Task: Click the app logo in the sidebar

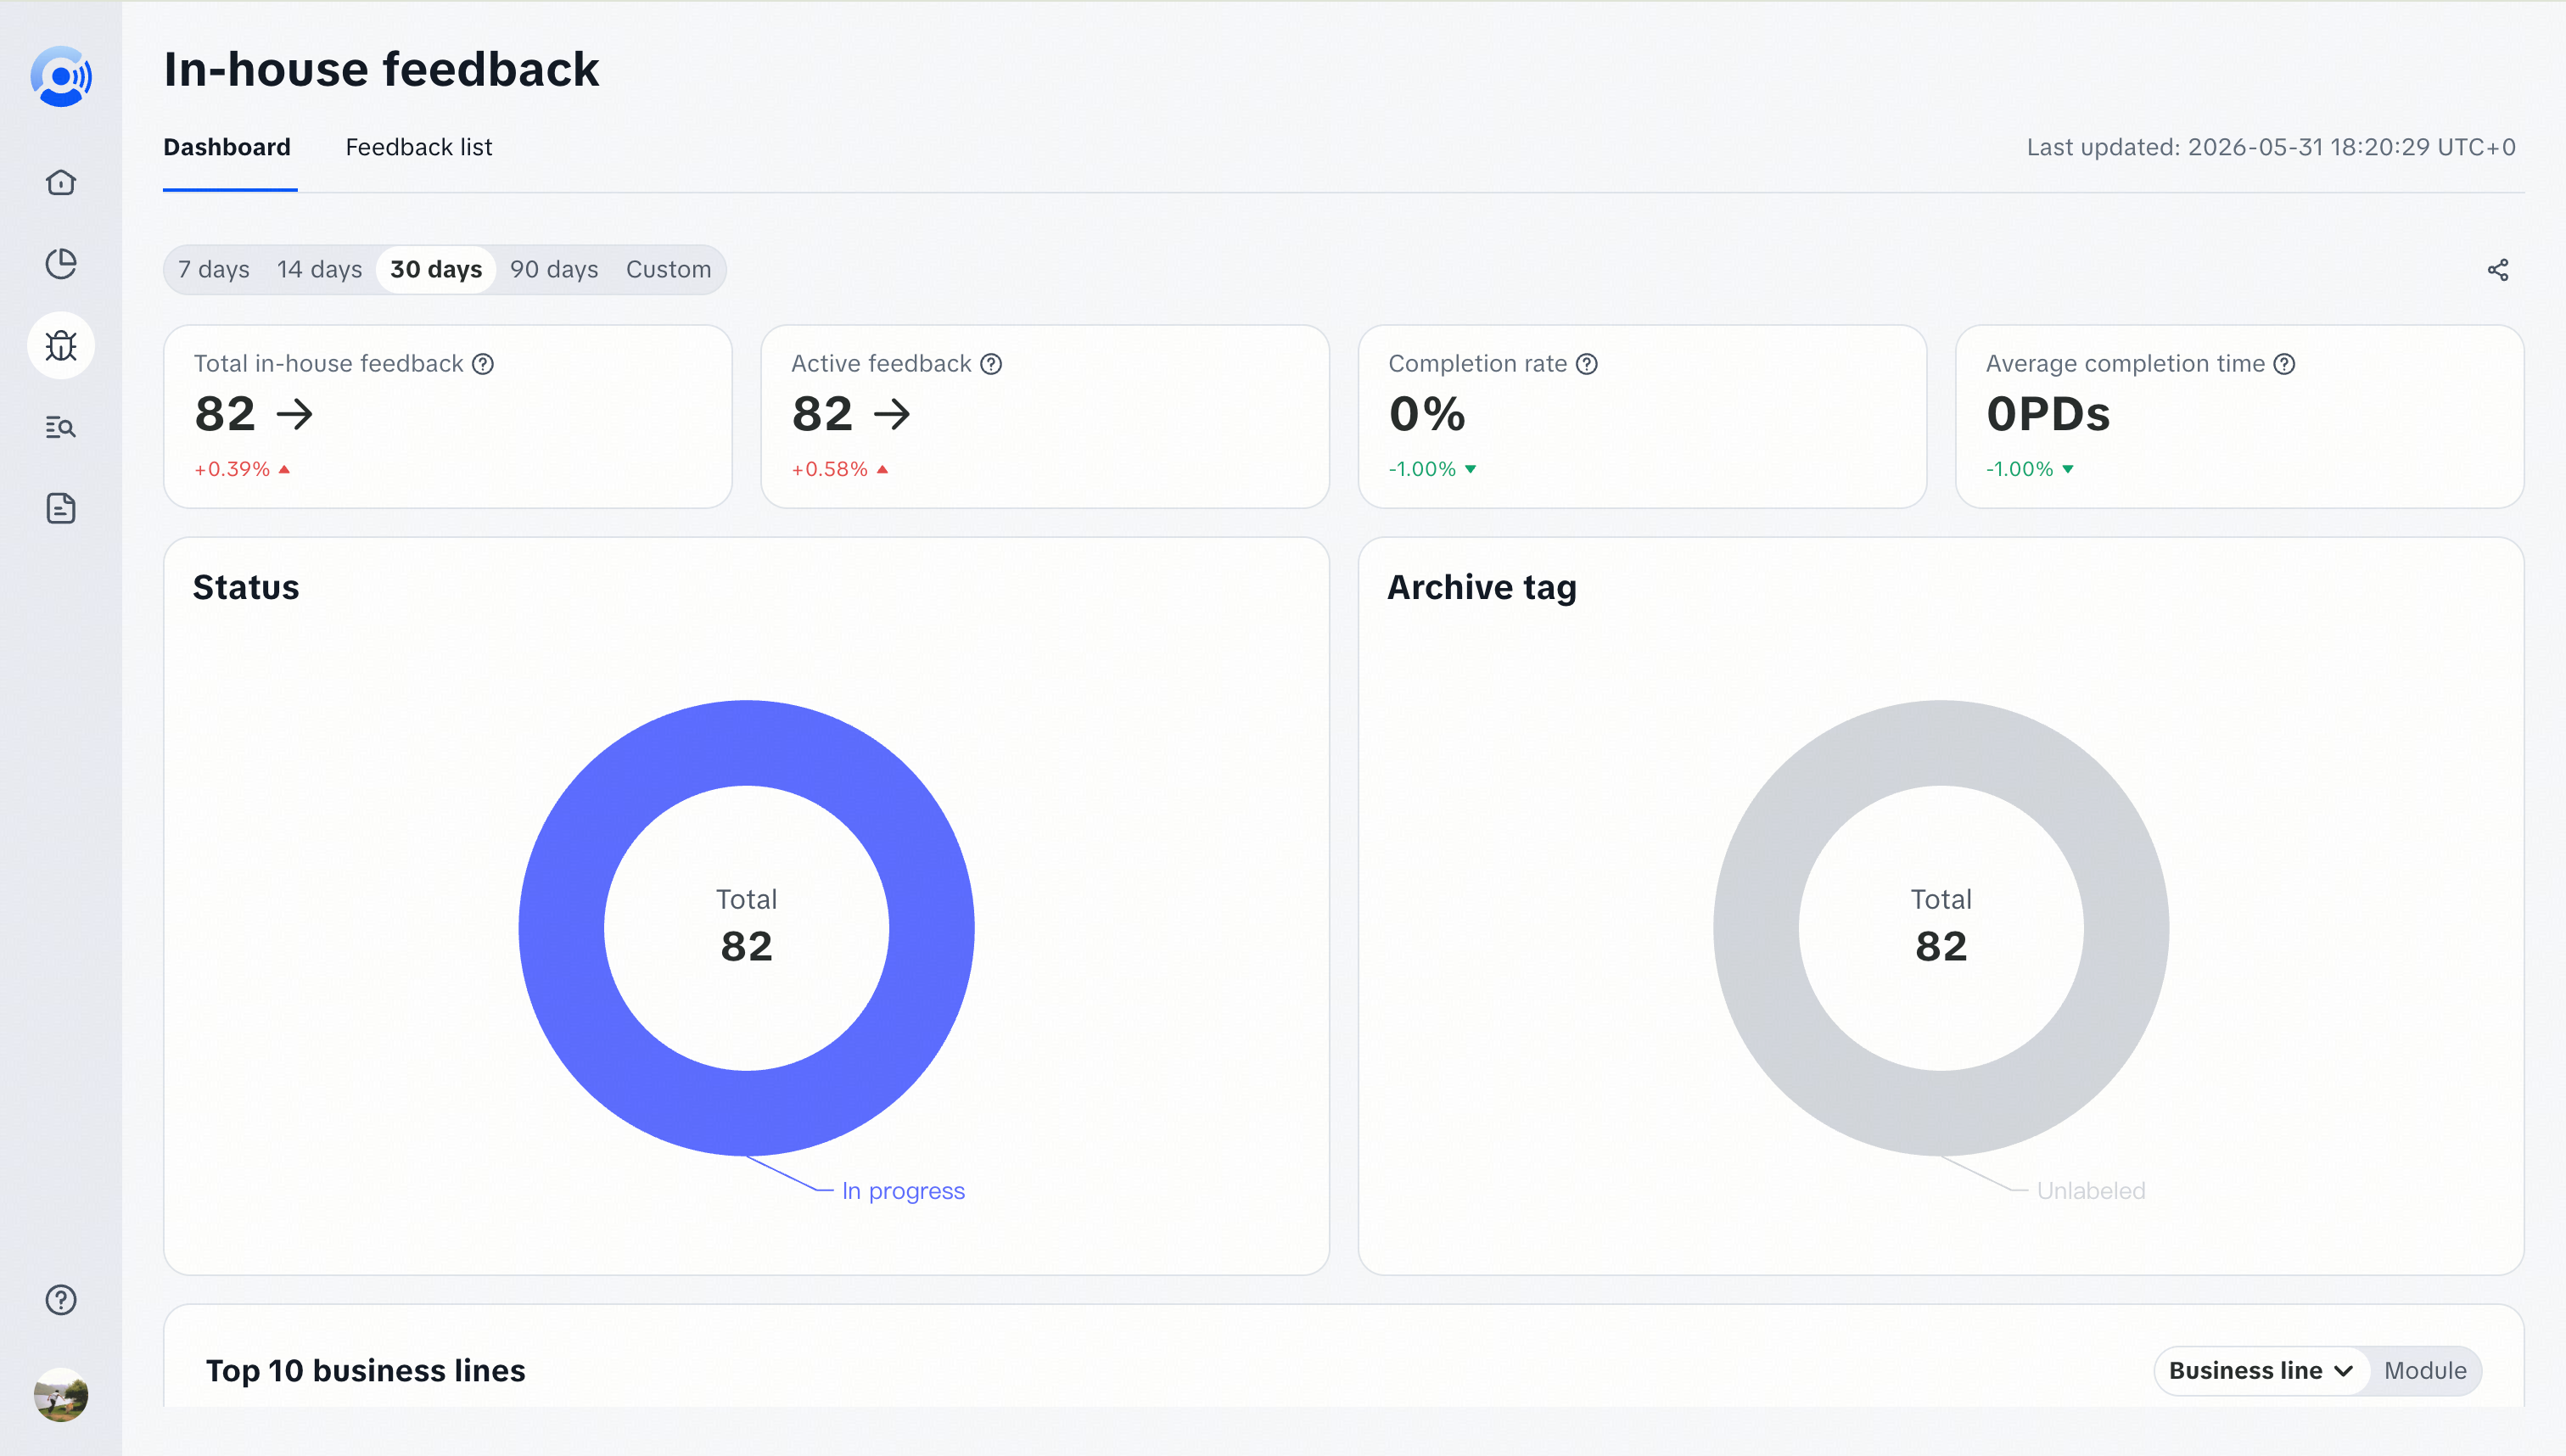Action: tap(61, 76)
